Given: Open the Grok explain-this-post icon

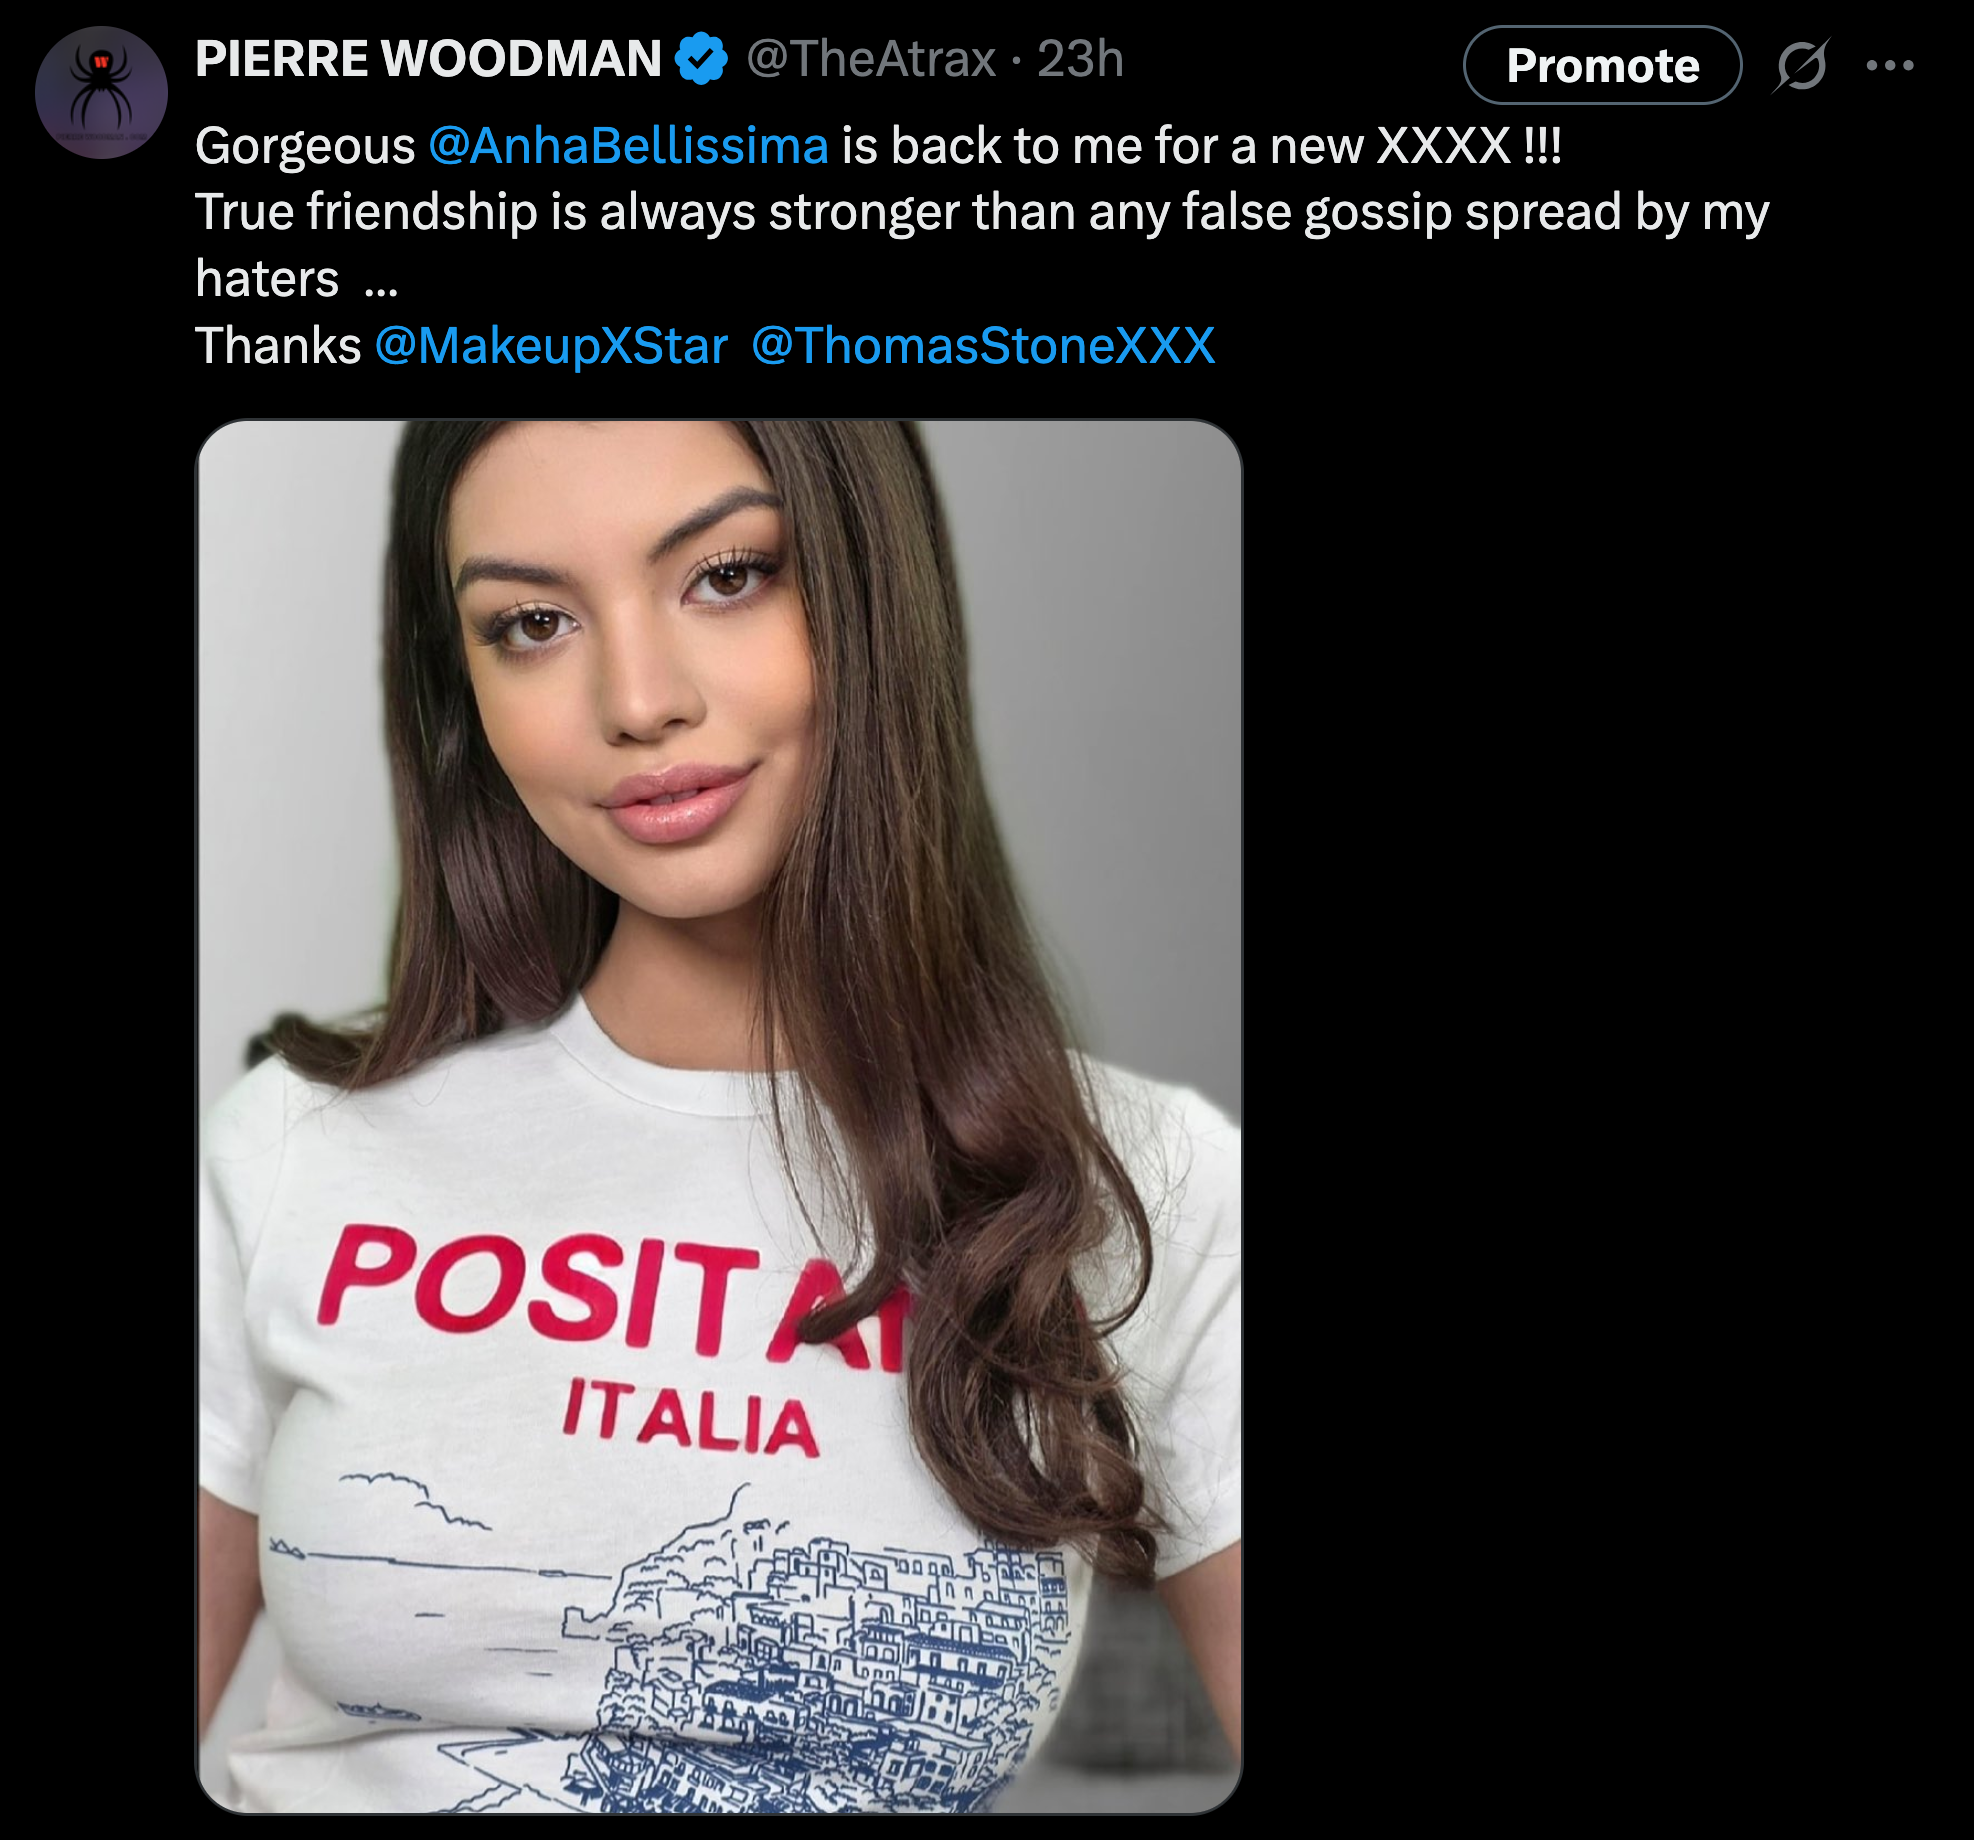Looking at the screenshot, I should pyautogui.click(x=1802, y=66).
